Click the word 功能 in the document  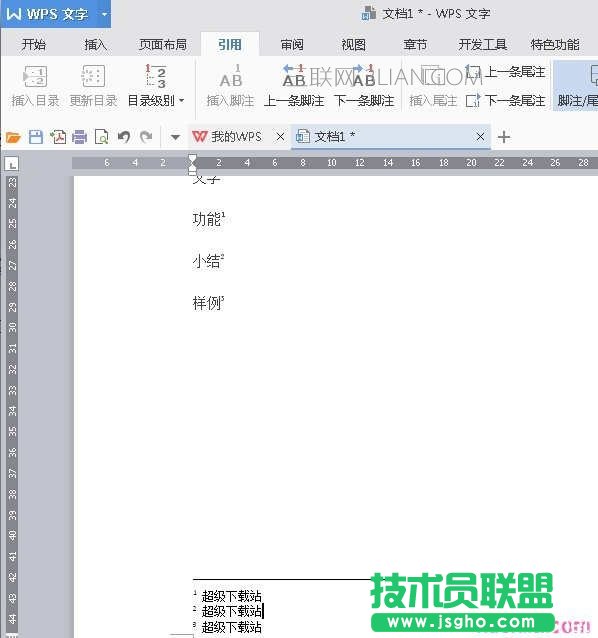207,219
